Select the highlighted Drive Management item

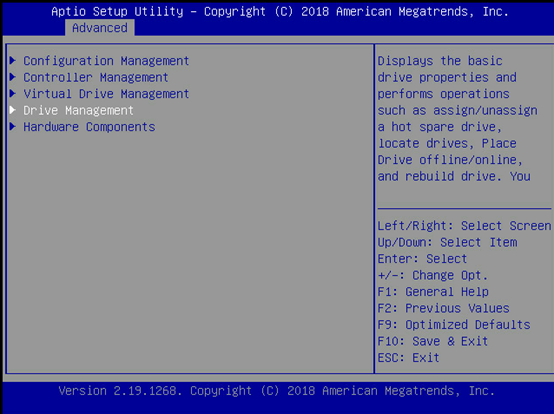point(78,111)
